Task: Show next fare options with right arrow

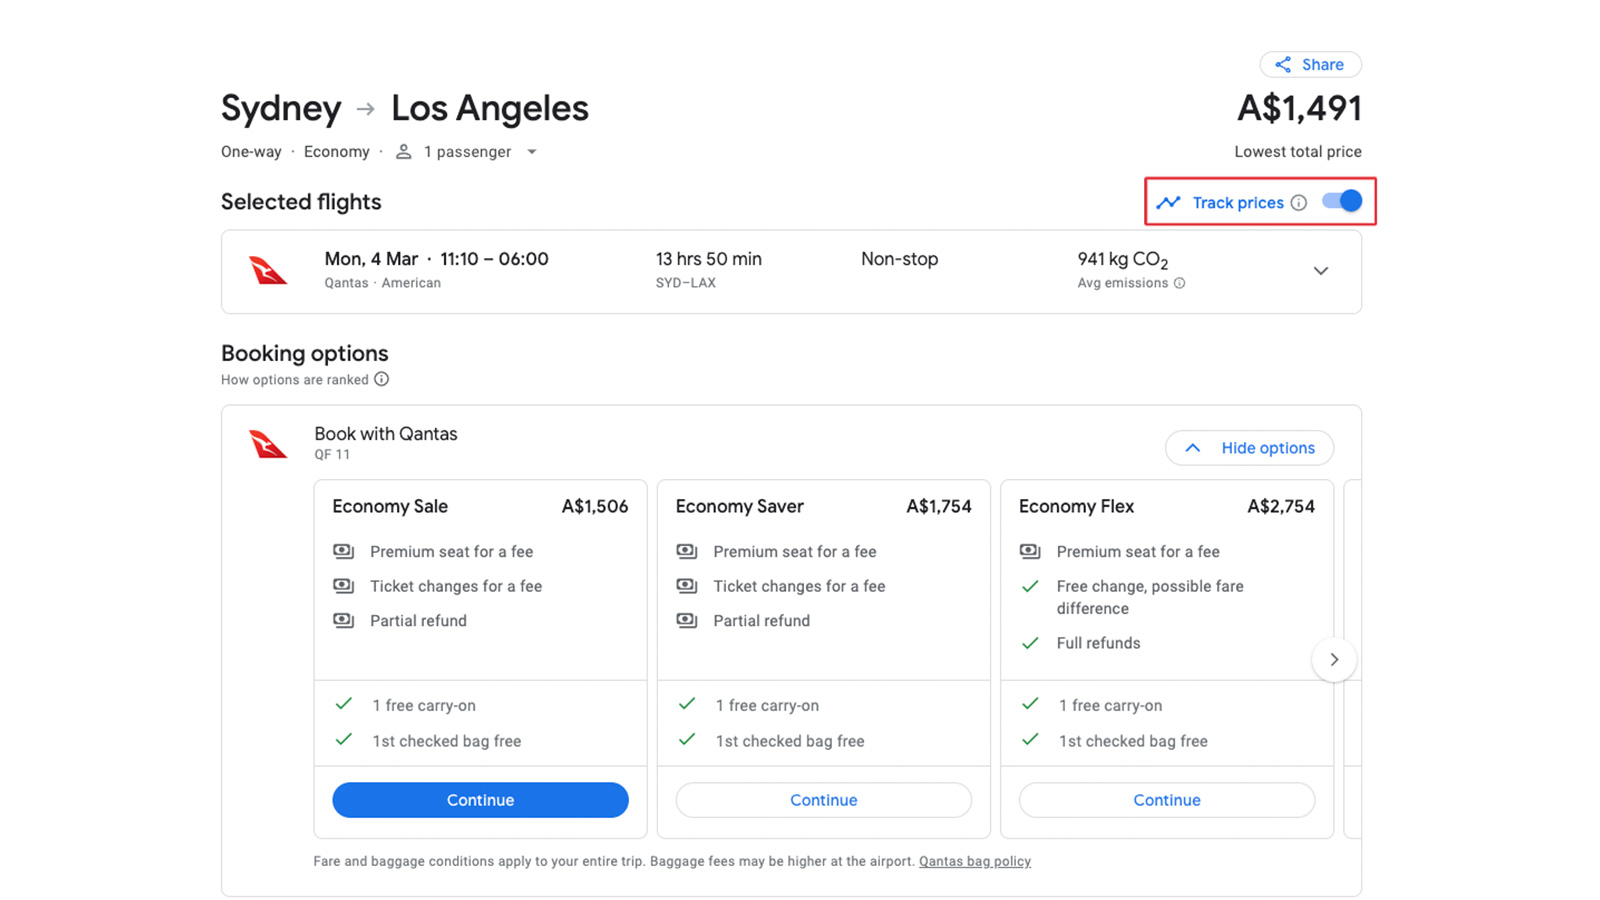Action: pos(1334,659)
